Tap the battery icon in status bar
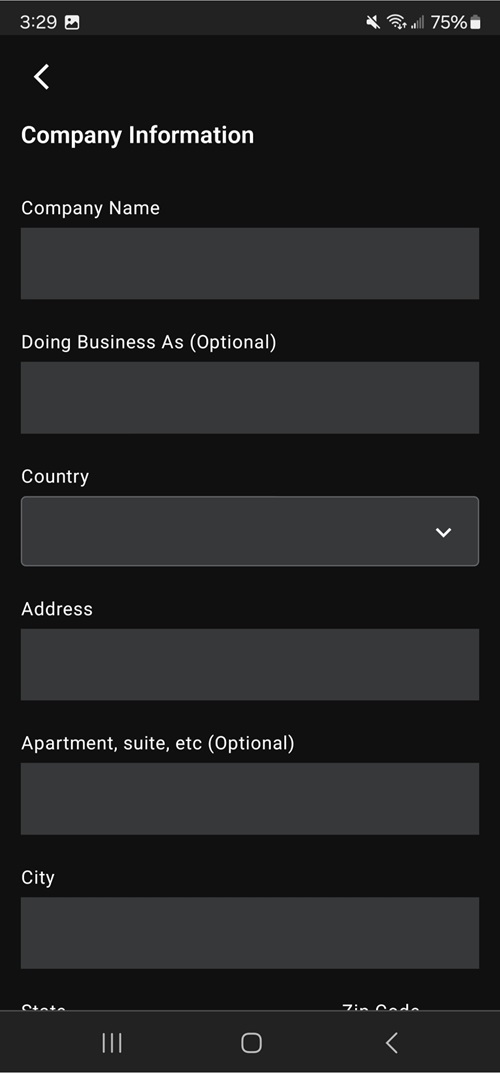Viewport: 500px width, 1073px height. 475,23
